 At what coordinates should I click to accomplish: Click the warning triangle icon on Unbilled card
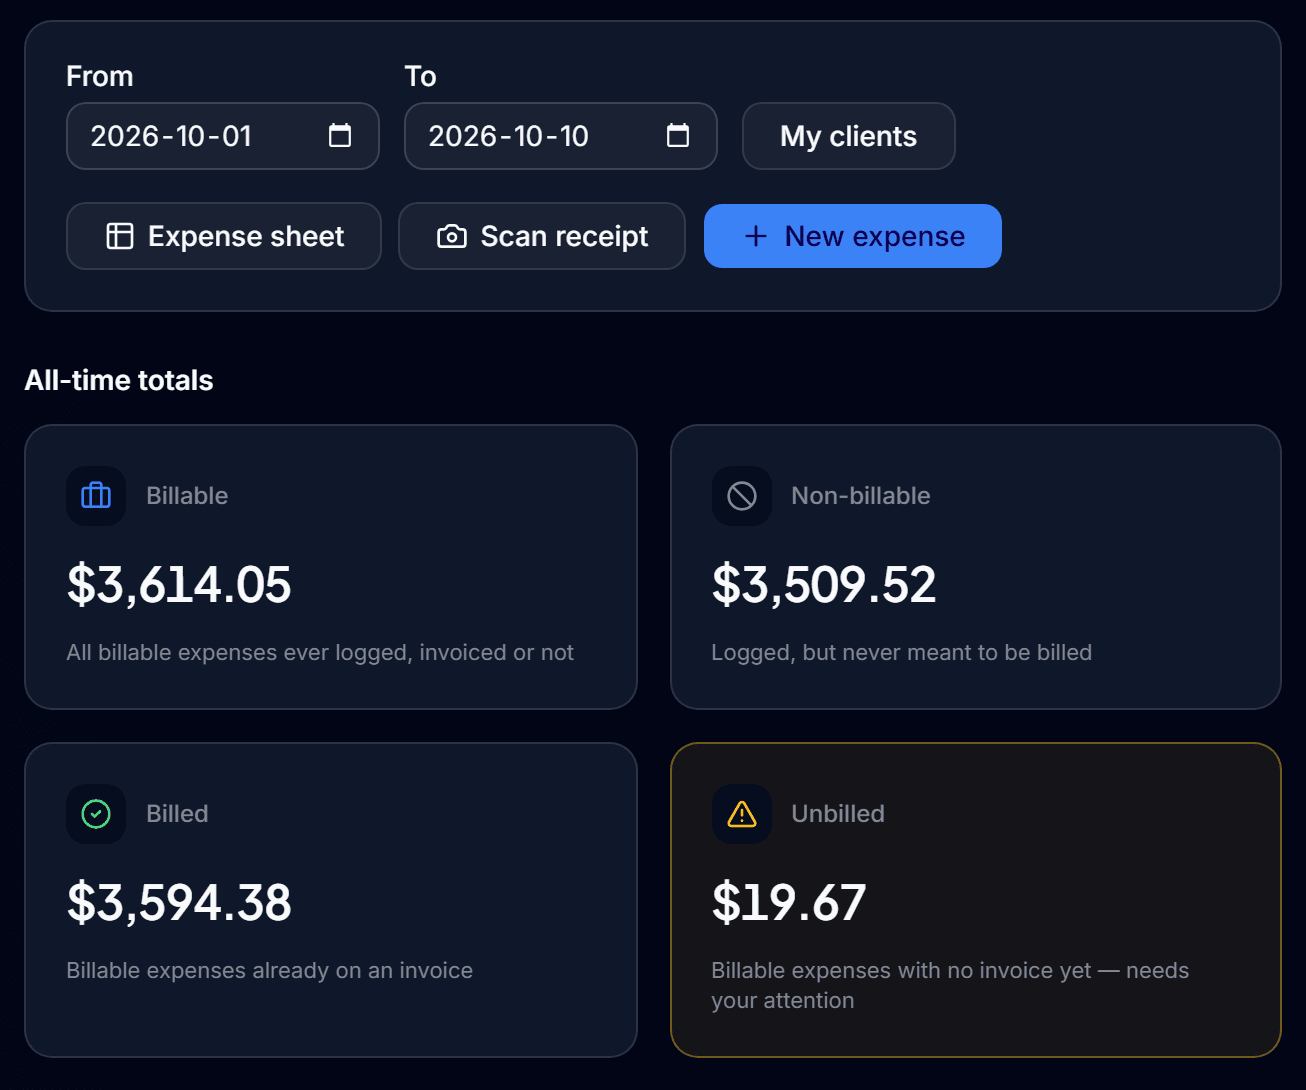[x=742, y=814]
